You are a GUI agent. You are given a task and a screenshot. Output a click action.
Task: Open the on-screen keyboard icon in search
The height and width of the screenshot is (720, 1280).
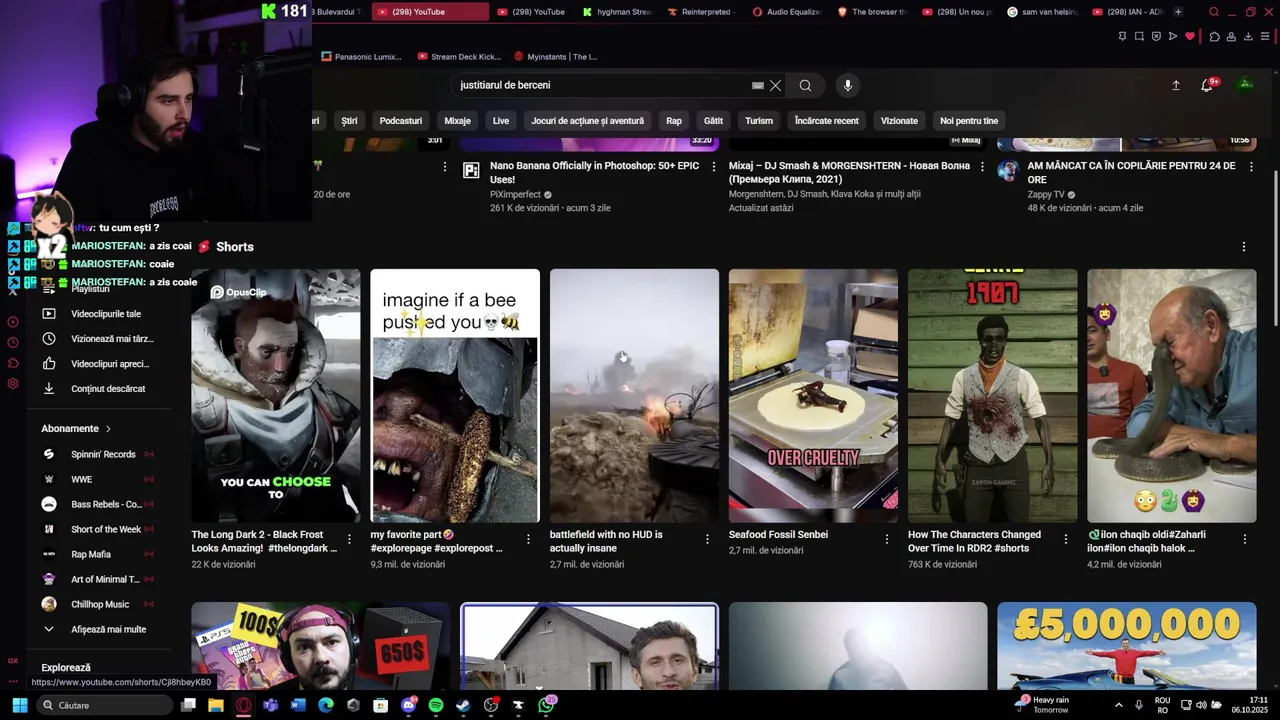(x=758, y=85)
